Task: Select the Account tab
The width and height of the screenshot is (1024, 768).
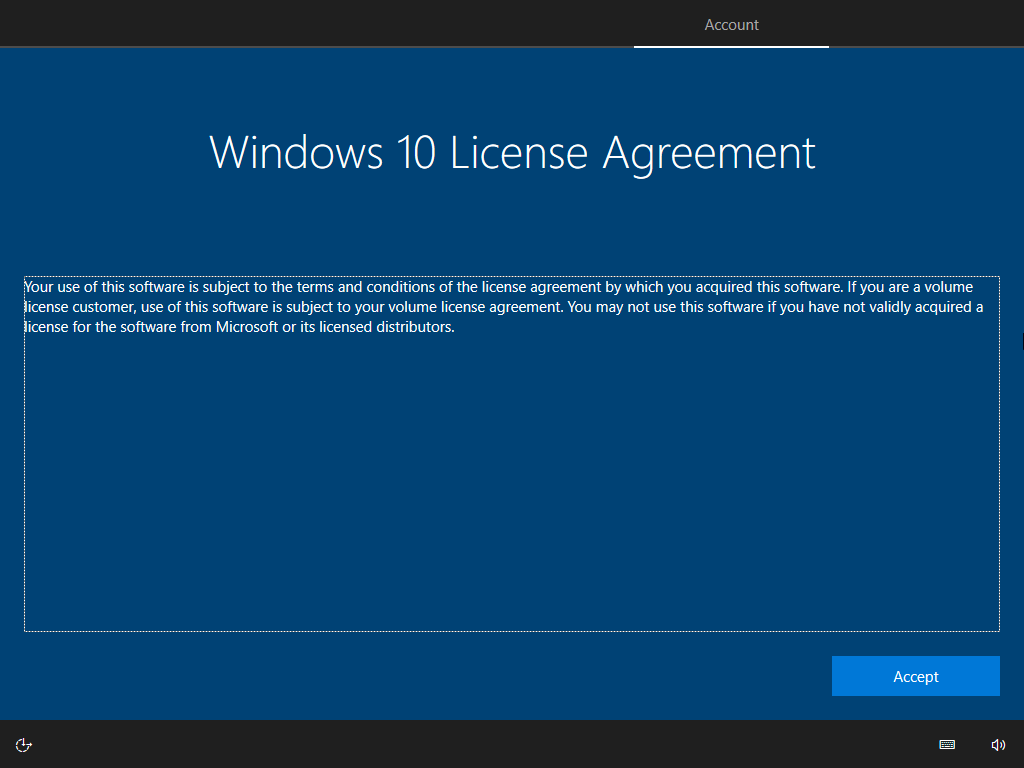Action: click(x=731, y=25)
